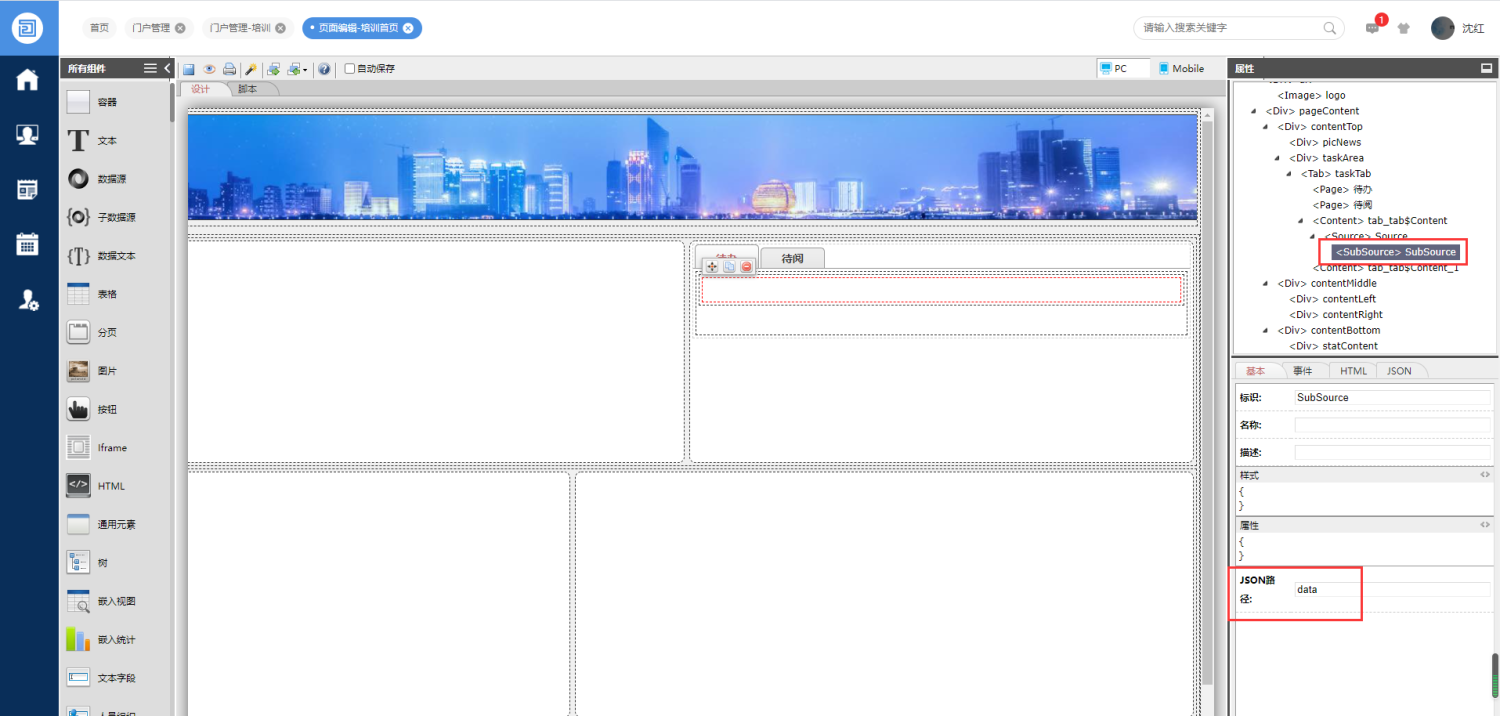Close the 门户管理-培训 tab
This screenshot has height=716, width=1500.
point(281,28)
